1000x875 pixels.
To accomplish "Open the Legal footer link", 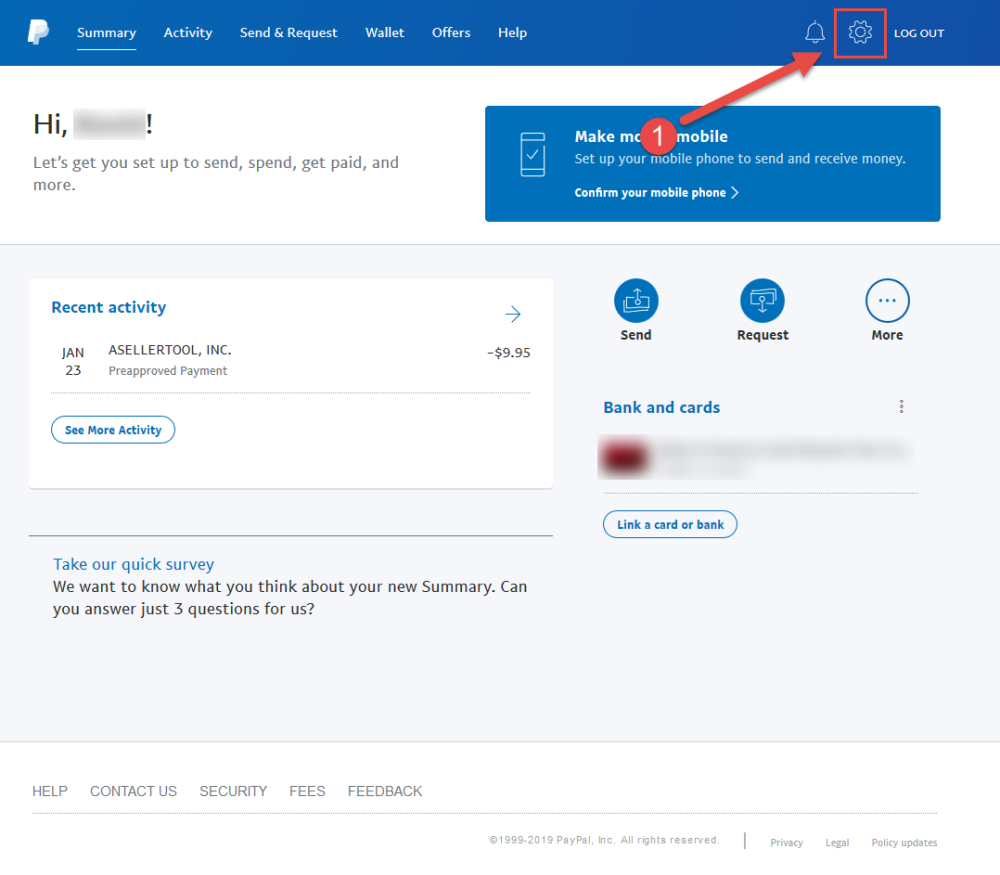I will pos(837,842).
